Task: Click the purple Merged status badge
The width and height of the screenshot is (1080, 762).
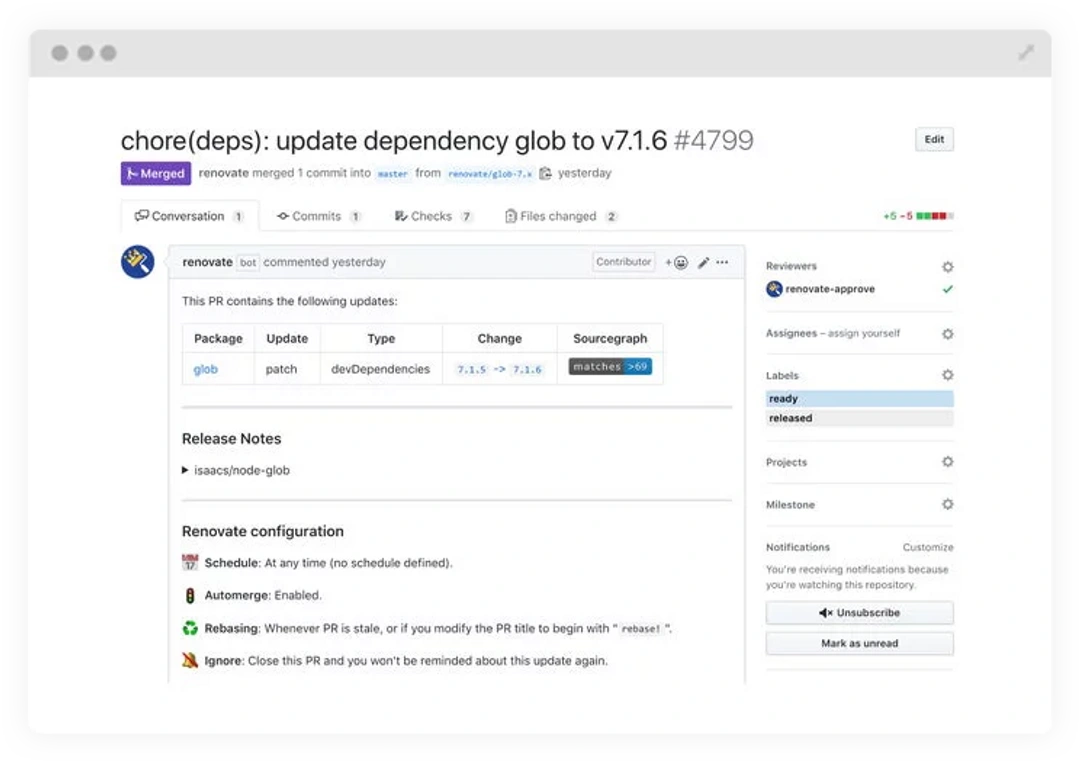Action: coord(156,174)
